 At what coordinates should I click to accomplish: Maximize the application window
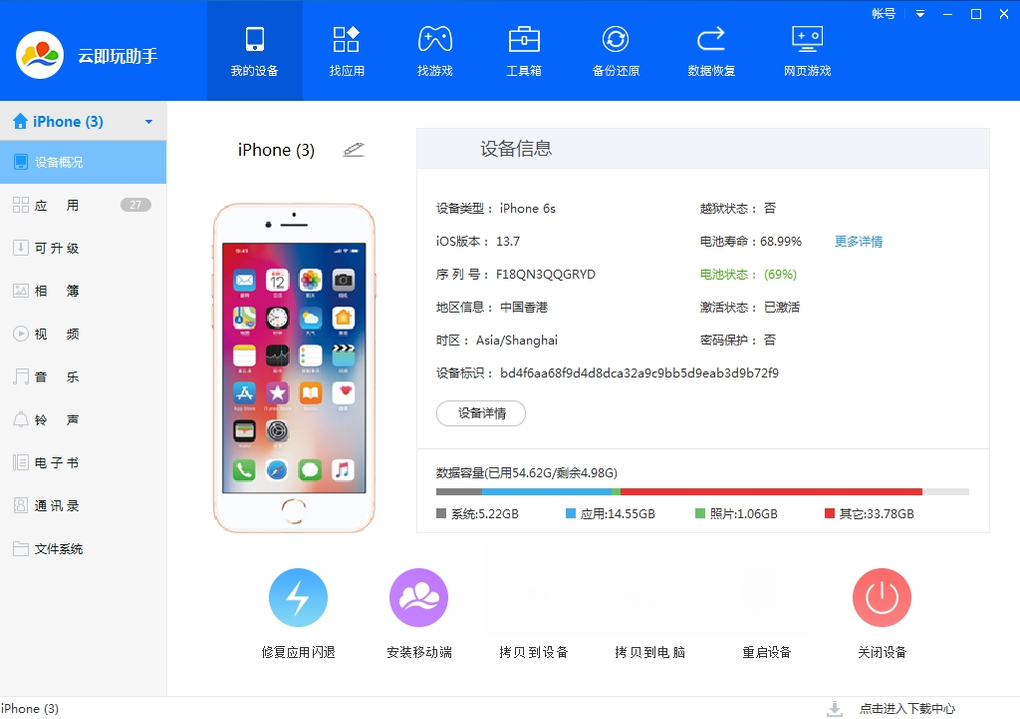[x=976, y=14]
